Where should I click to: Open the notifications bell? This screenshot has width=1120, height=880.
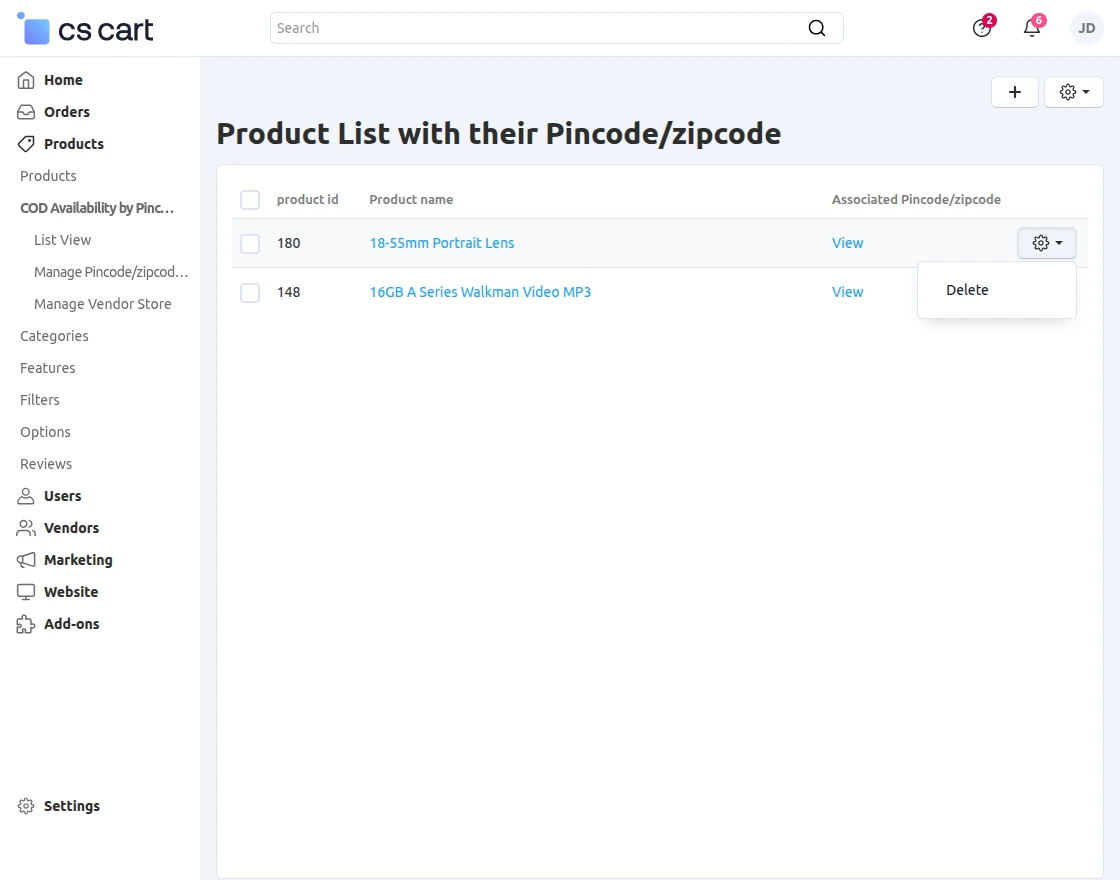(x=1031, y=27)
